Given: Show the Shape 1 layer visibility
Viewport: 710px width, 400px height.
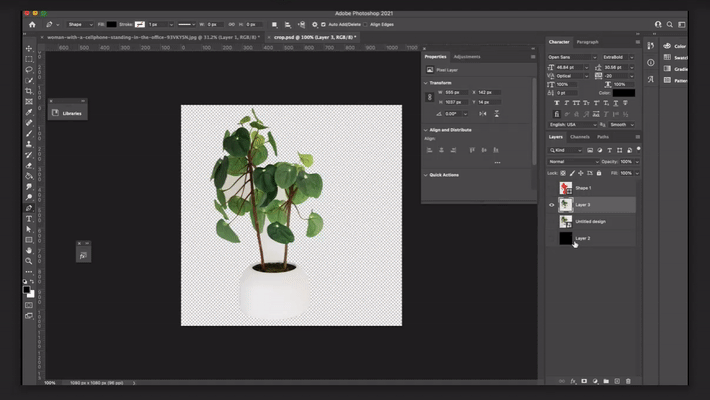Looking at the screenshot, I should coord(552,188).
